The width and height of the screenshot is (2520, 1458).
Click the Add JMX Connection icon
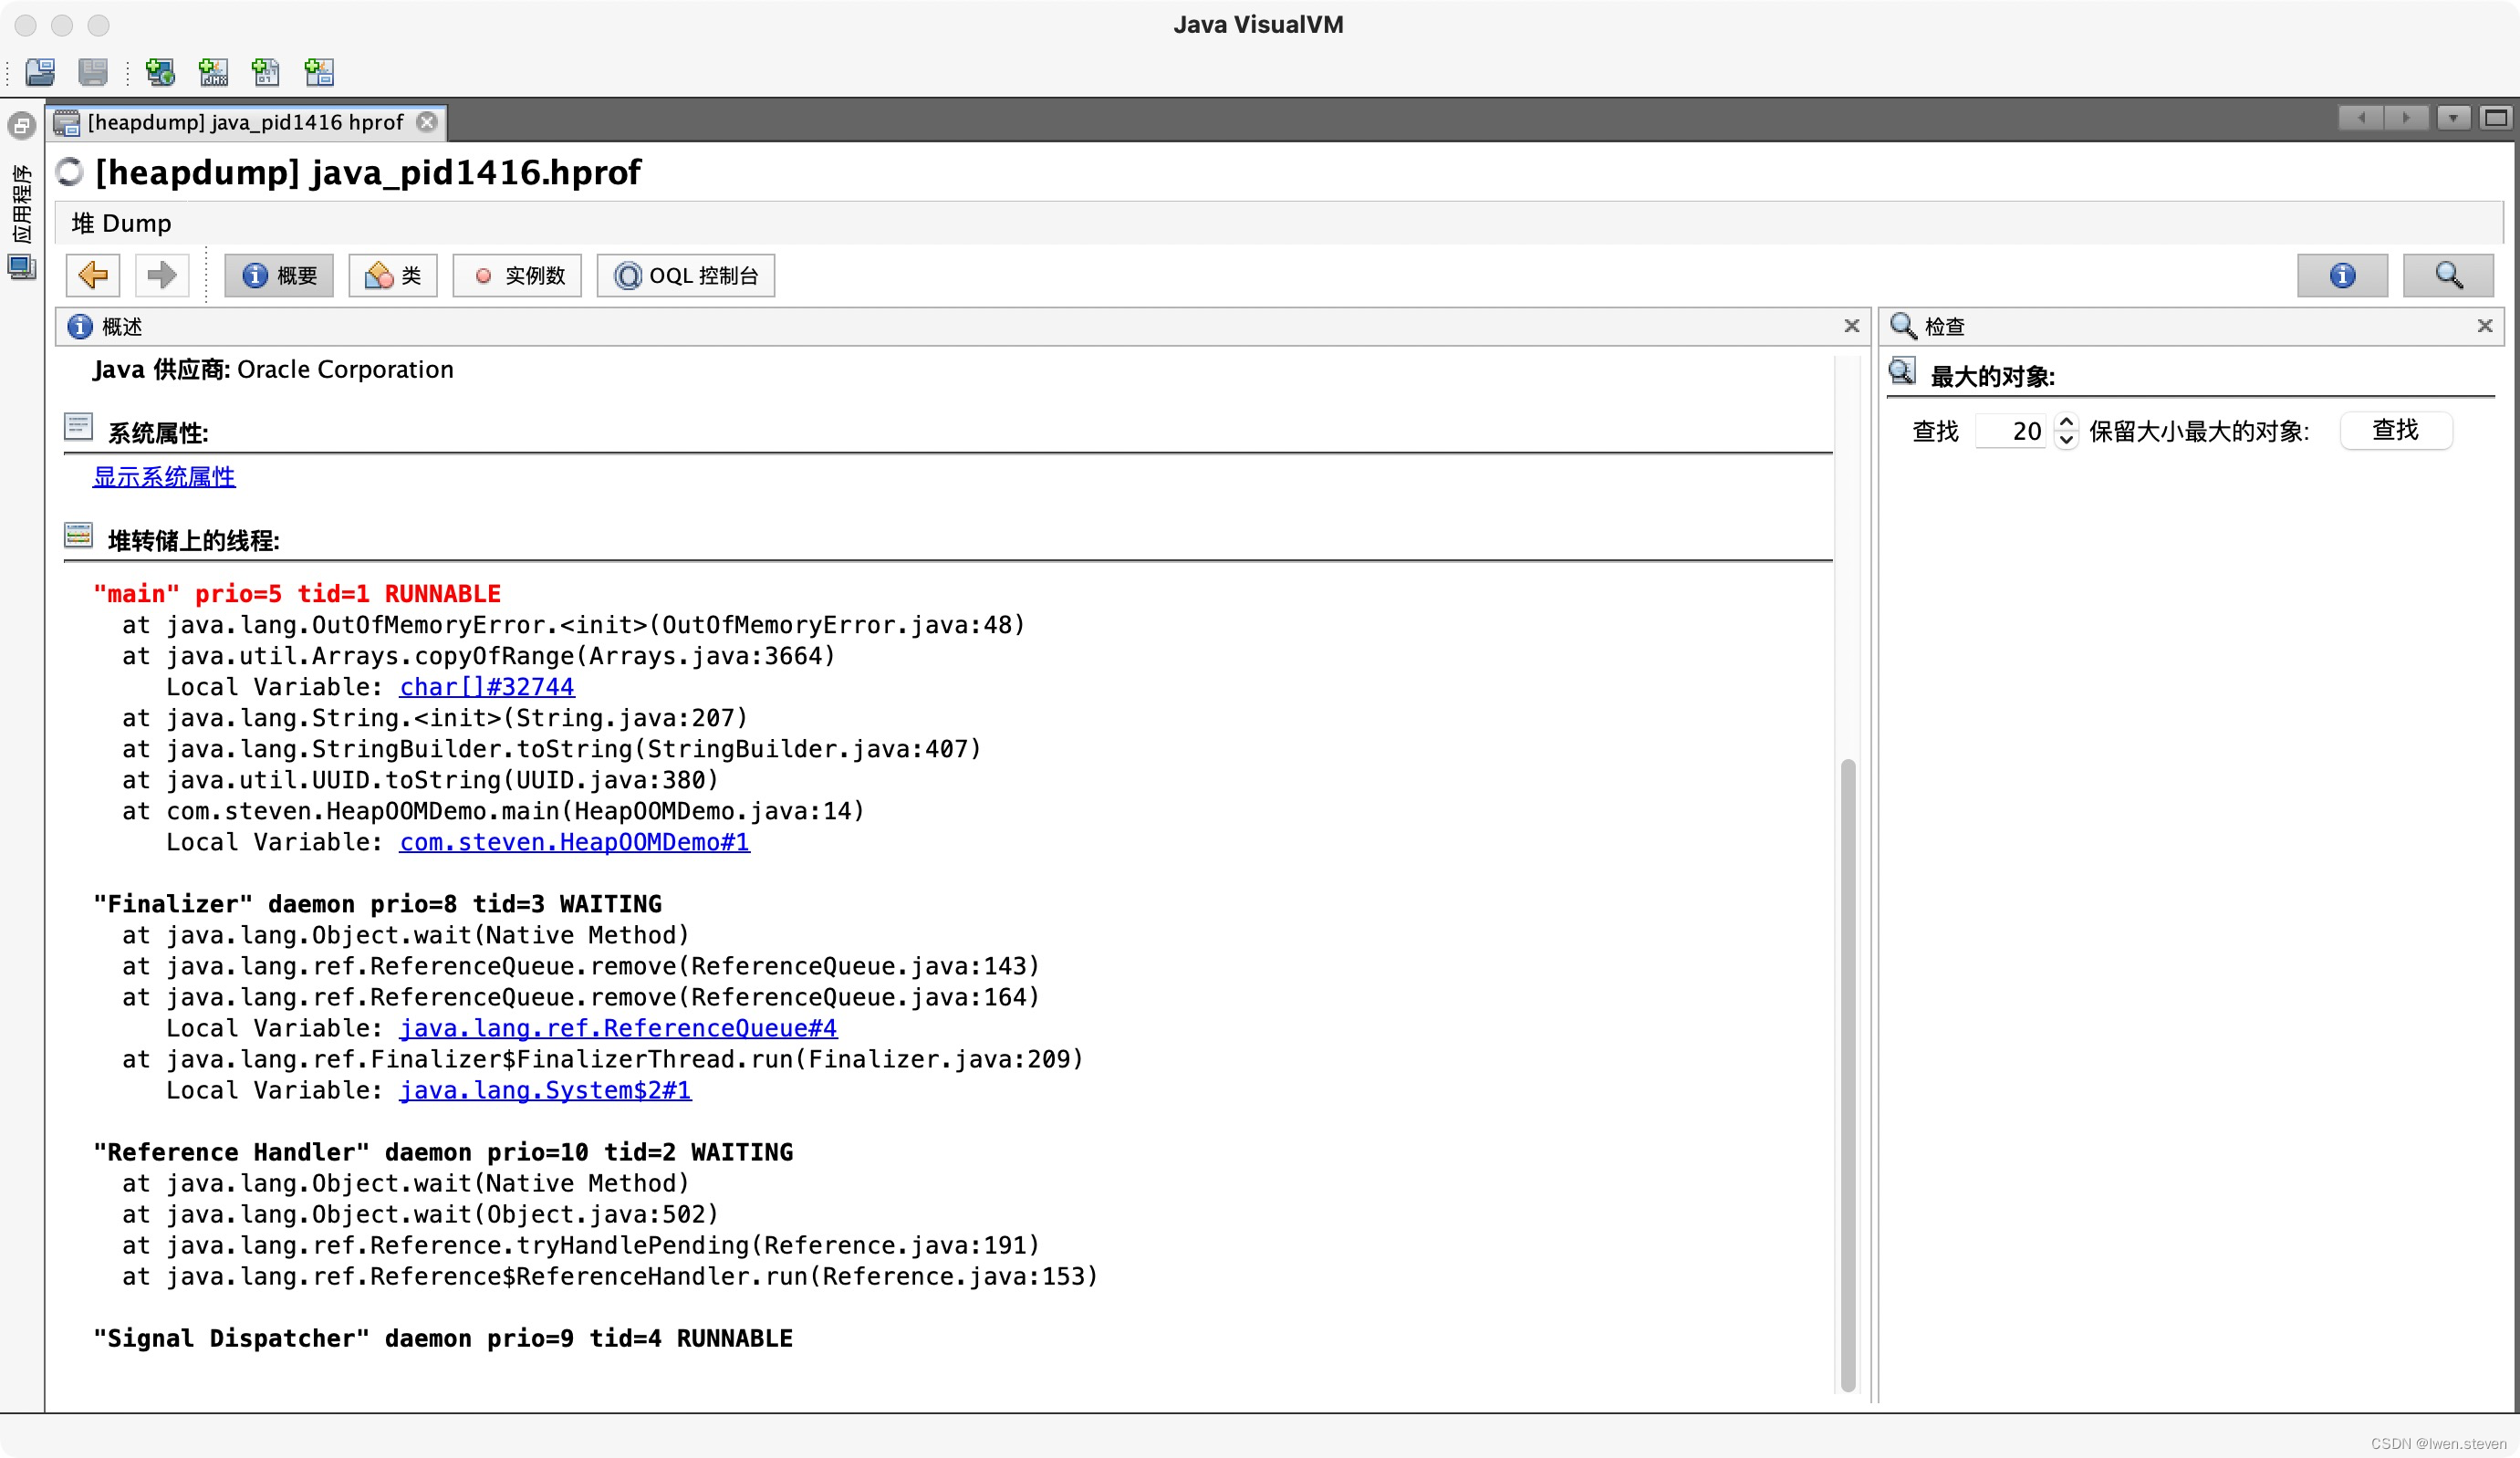point(213,72)
